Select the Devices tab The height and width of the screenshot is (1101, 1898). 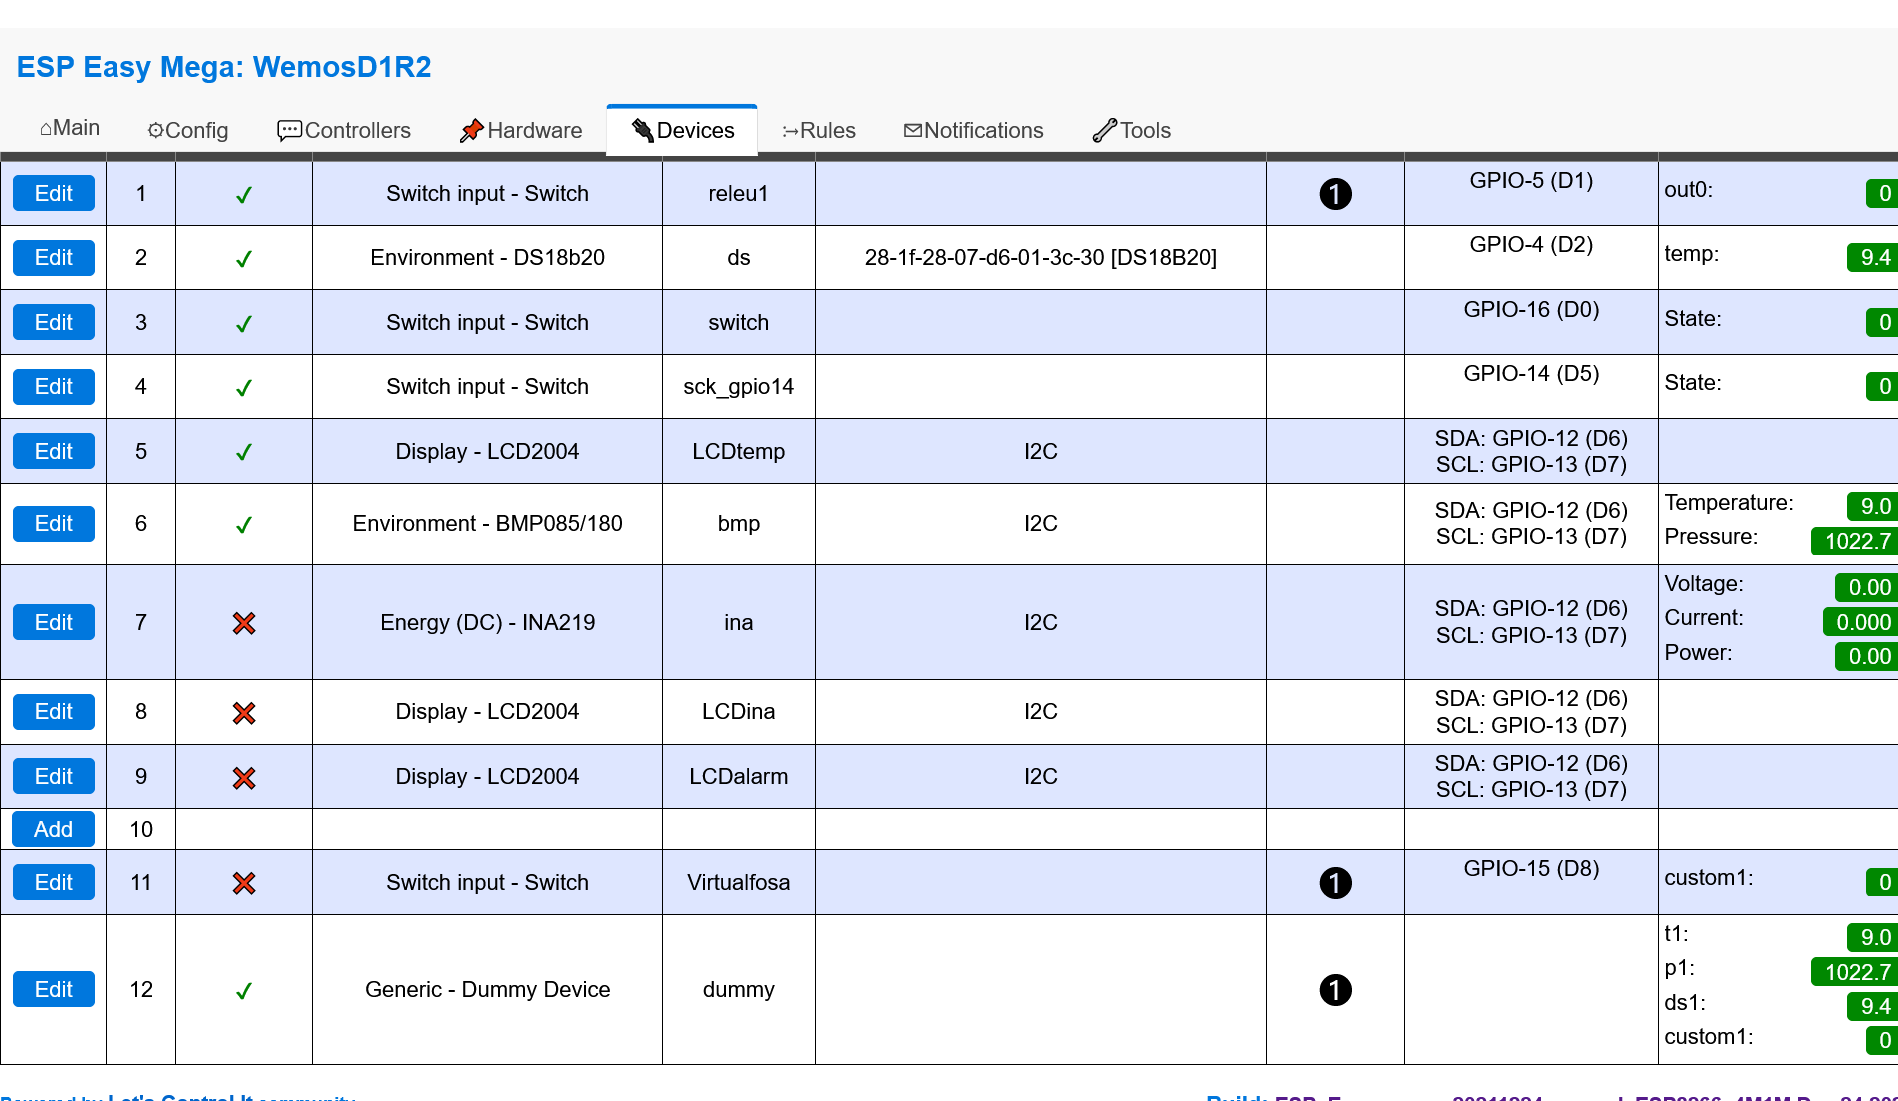click(682, 130)
